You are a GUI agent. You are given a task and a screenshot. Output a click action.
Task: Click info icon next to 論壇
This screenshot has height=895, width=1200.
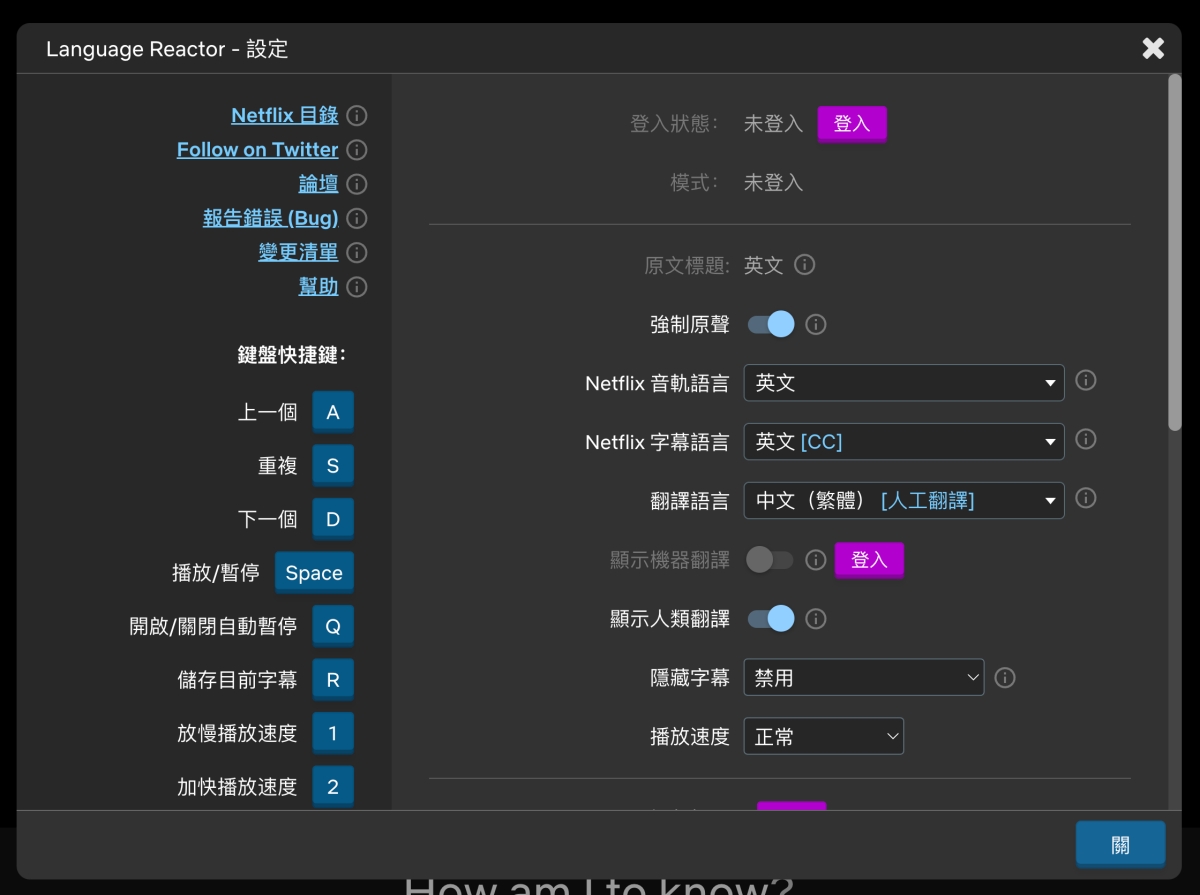[x=356, y=184]
